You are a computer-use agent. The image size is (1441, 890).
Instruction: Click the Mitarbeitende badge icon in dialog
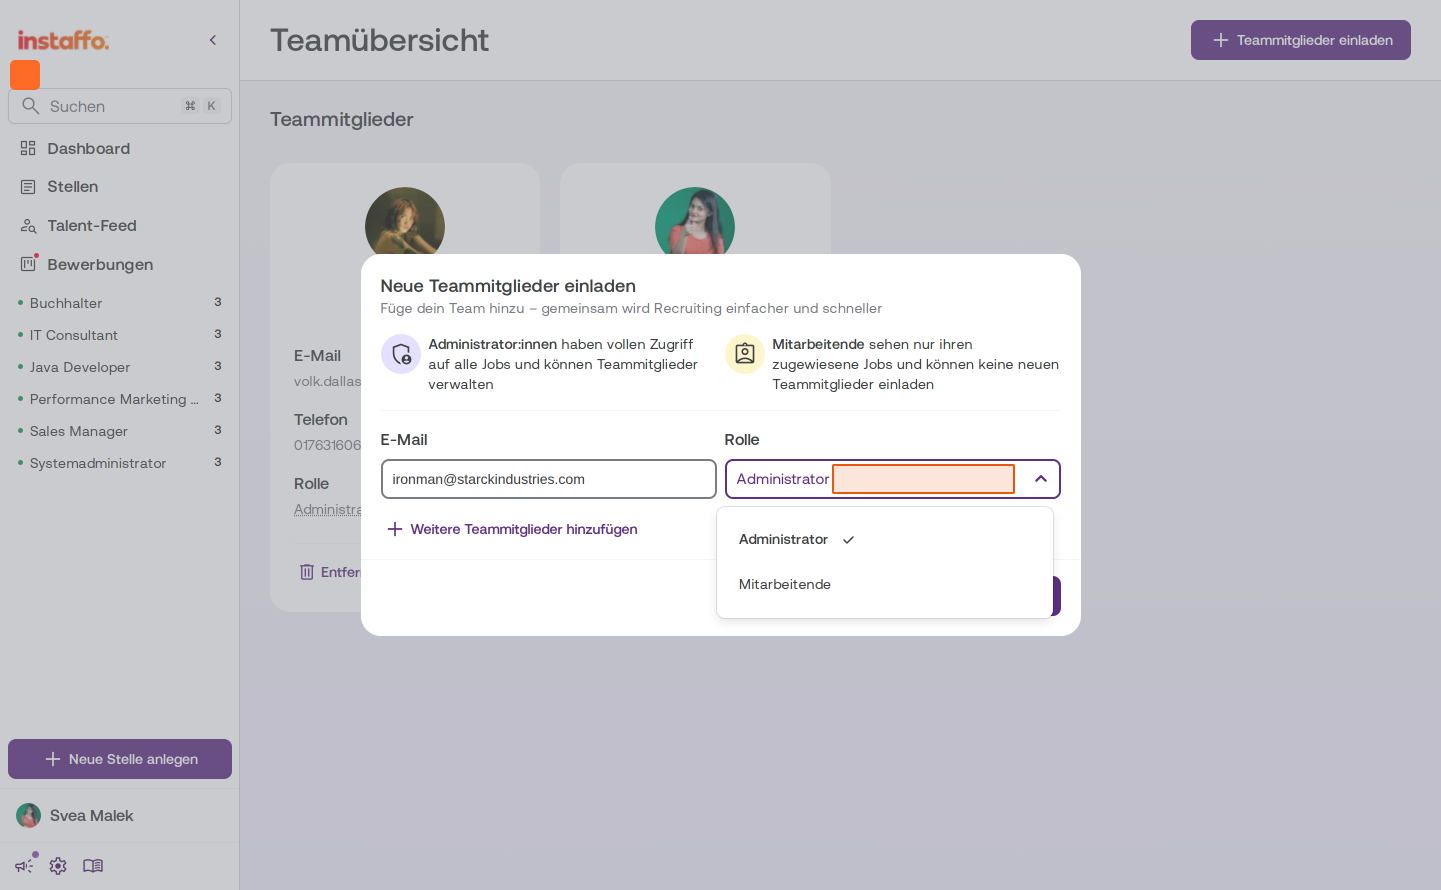(745, 354)
